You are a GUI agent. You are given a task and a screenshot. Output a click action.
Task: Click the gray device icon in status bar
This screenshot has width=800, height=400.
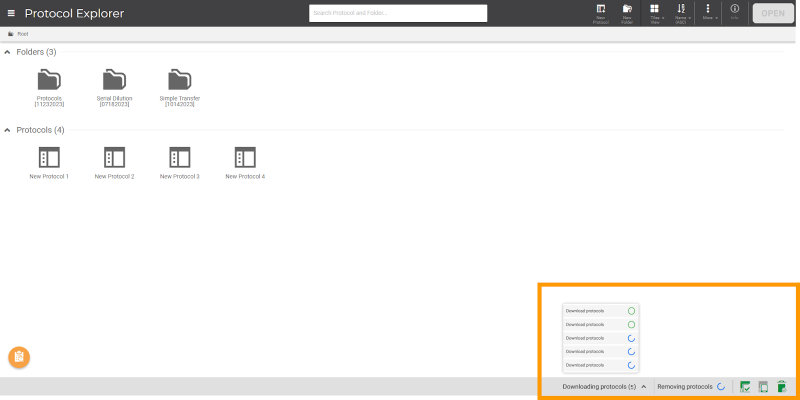tap(763, 386)
